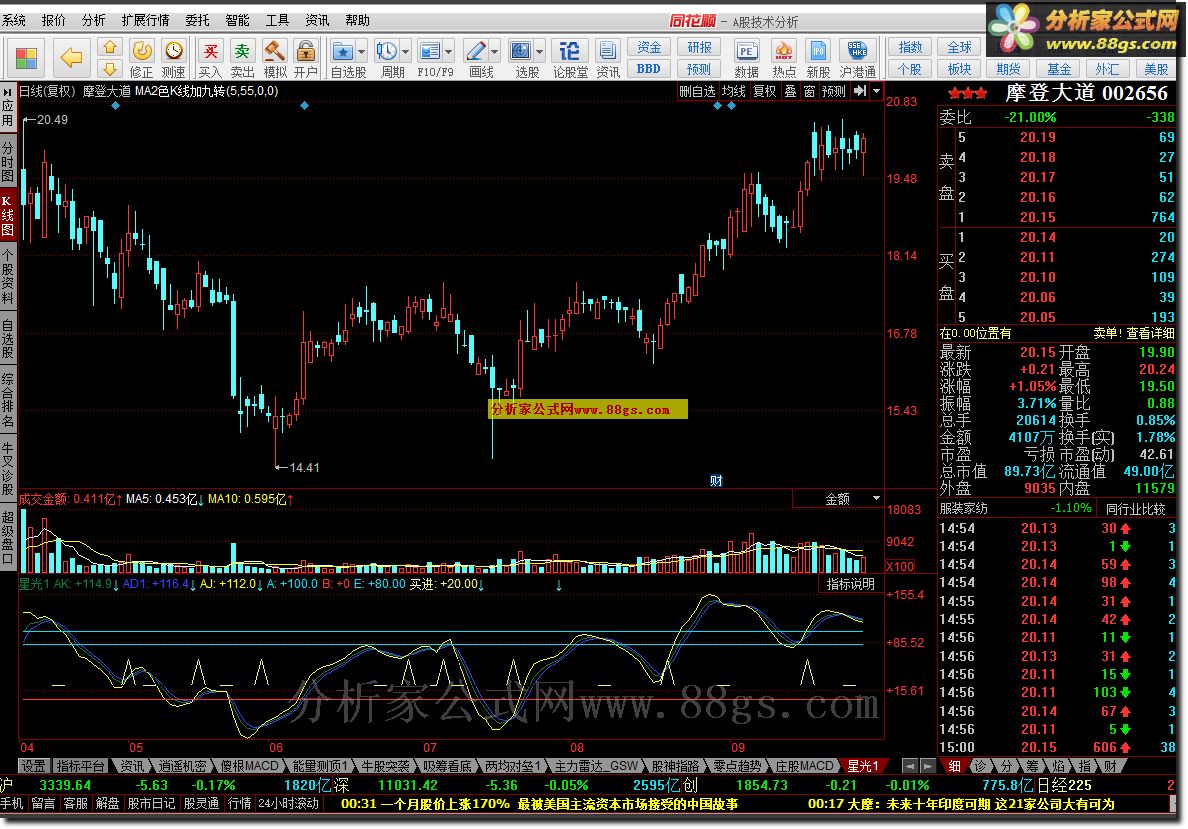
Task: Open the 扩展行情 menu
Action: [x=145, y=20]
